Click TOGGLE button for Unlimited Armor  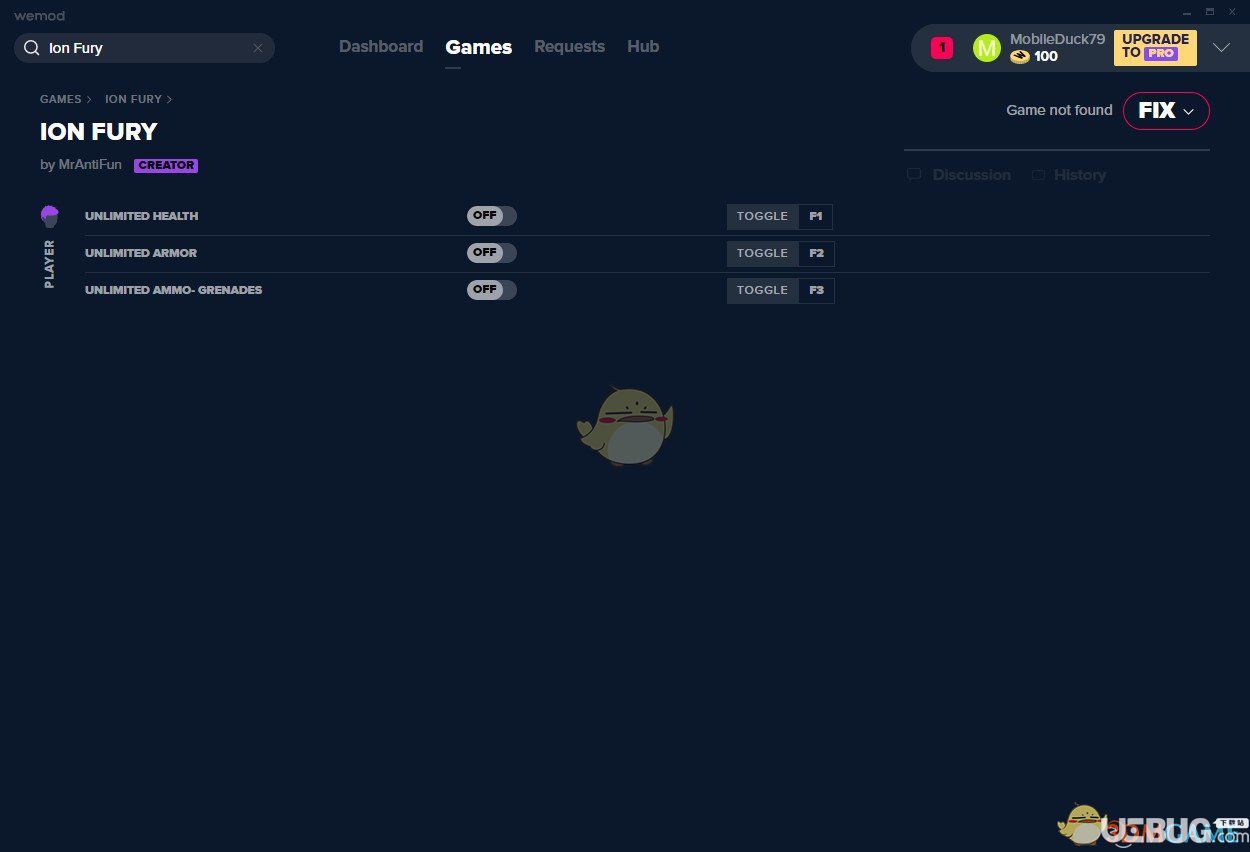tap(763, 254)
